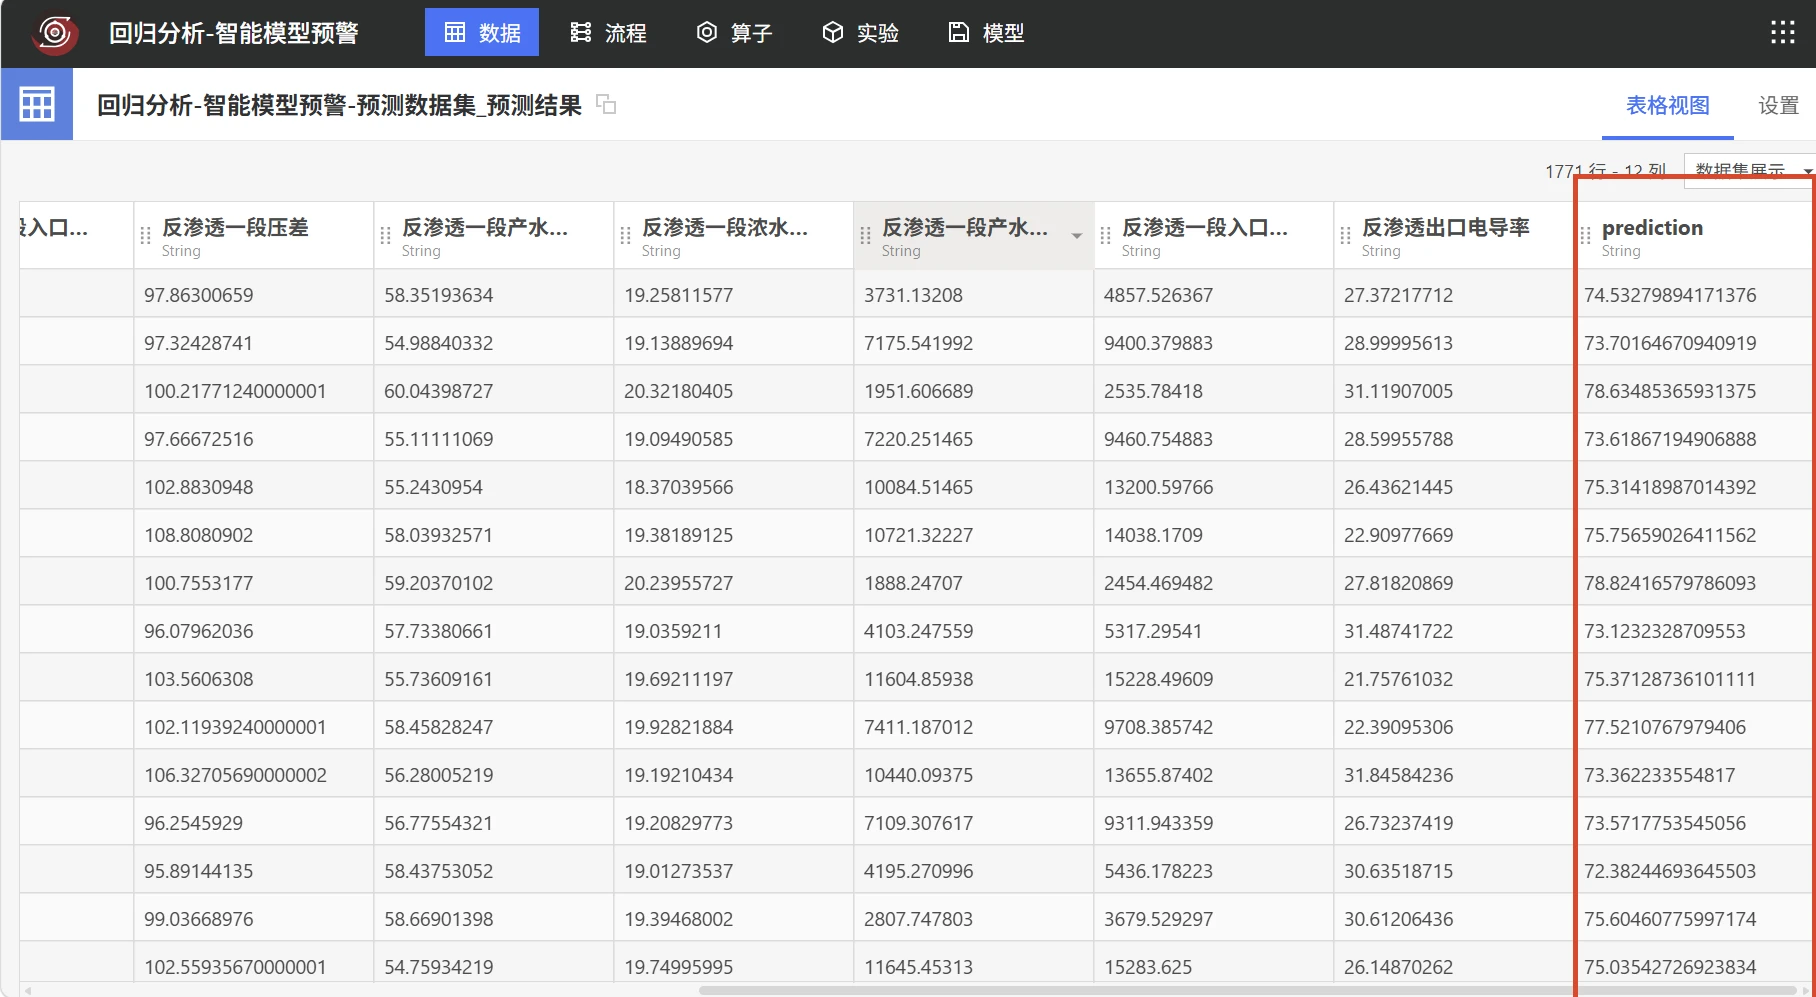This screenshot has height=997, width=1816.
Task: Click cell 4857.526367
Action: point(1214,295)
